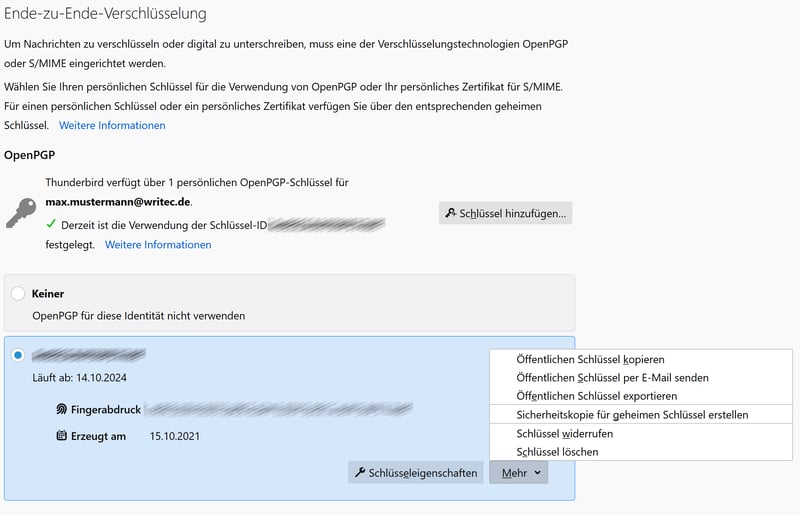This screenshot has height=515, width=800.
Task: Open Weitere Informationen link under intro text
Action: pyautogui.click(x=112, y=125)
